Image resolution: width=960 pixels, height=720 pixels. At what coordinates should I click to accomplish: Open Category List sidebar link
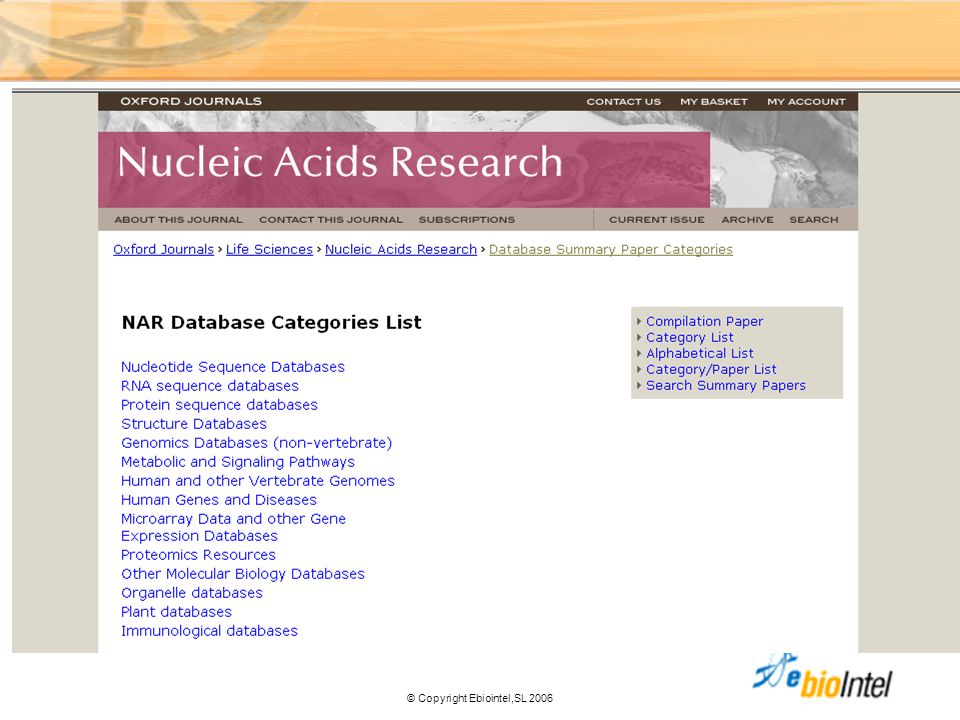(x=689, y=337)
